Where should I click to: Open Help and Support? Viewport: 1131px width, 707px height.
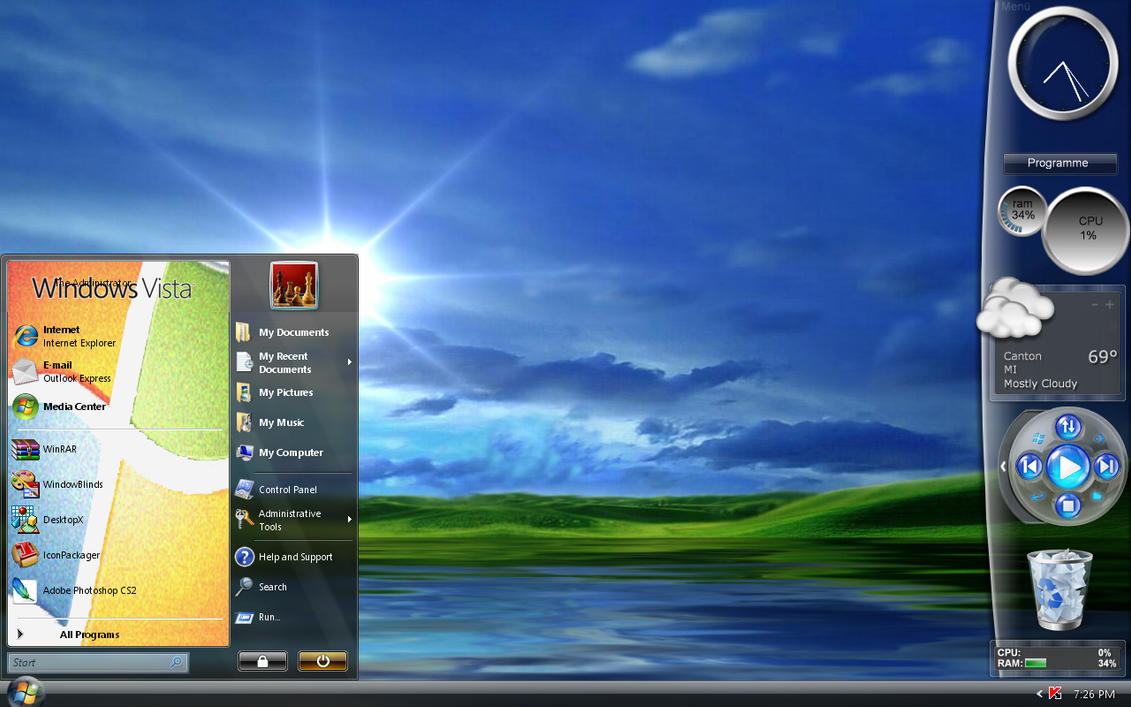(284, 557)
